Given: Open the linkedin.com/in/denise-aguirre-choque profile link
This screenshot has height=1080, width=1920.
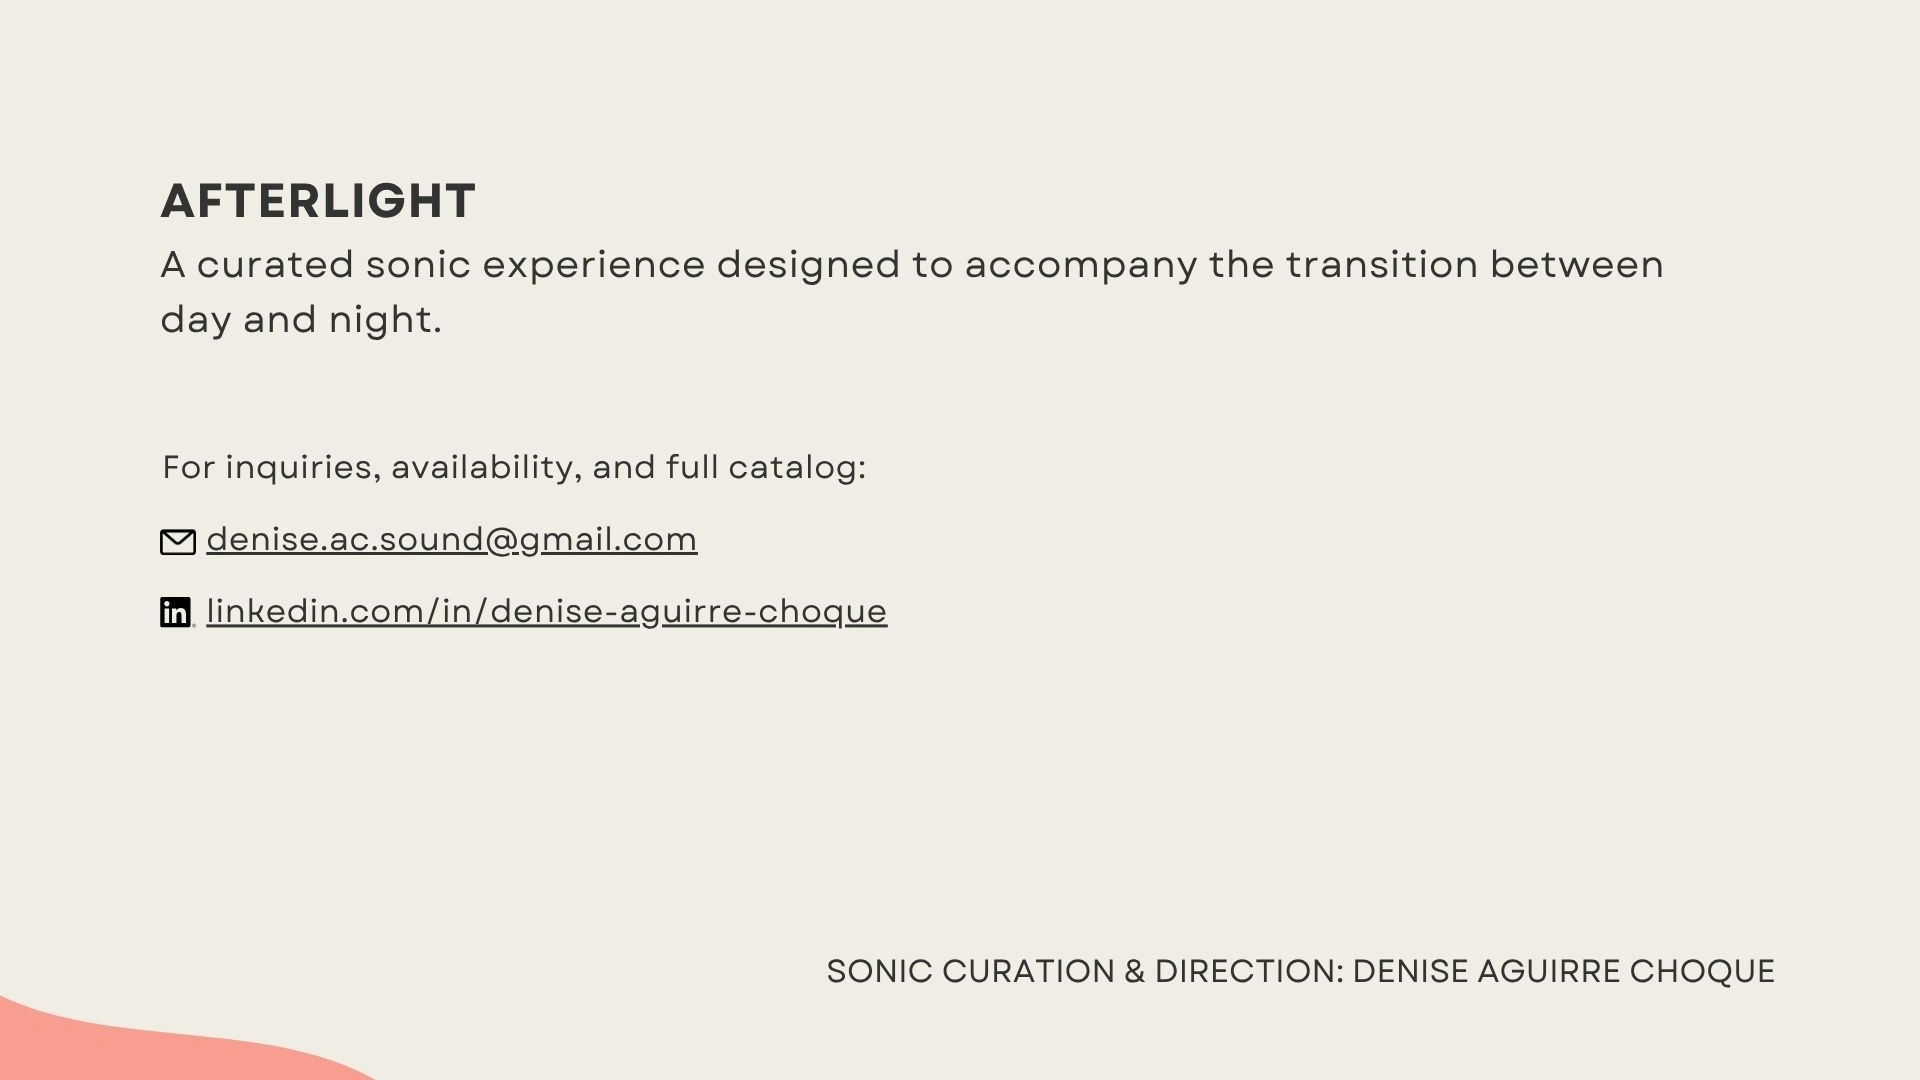Looking at the screenshot, I should click(547, 611).
